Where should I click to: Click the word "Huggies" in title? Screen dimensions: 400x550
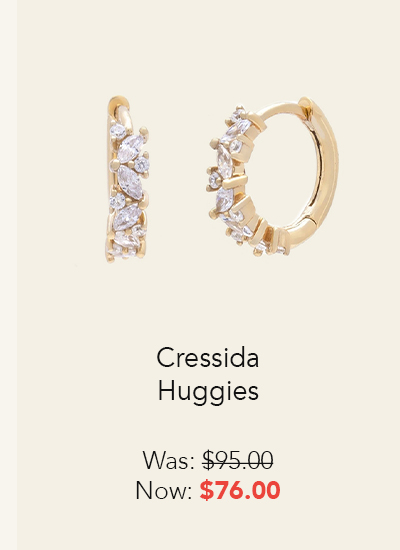click(208, 391)
